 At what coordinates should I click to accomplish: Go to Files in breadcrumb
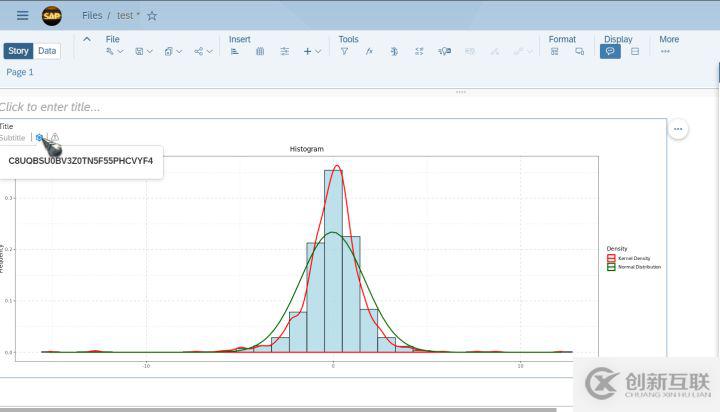(92, 16)
